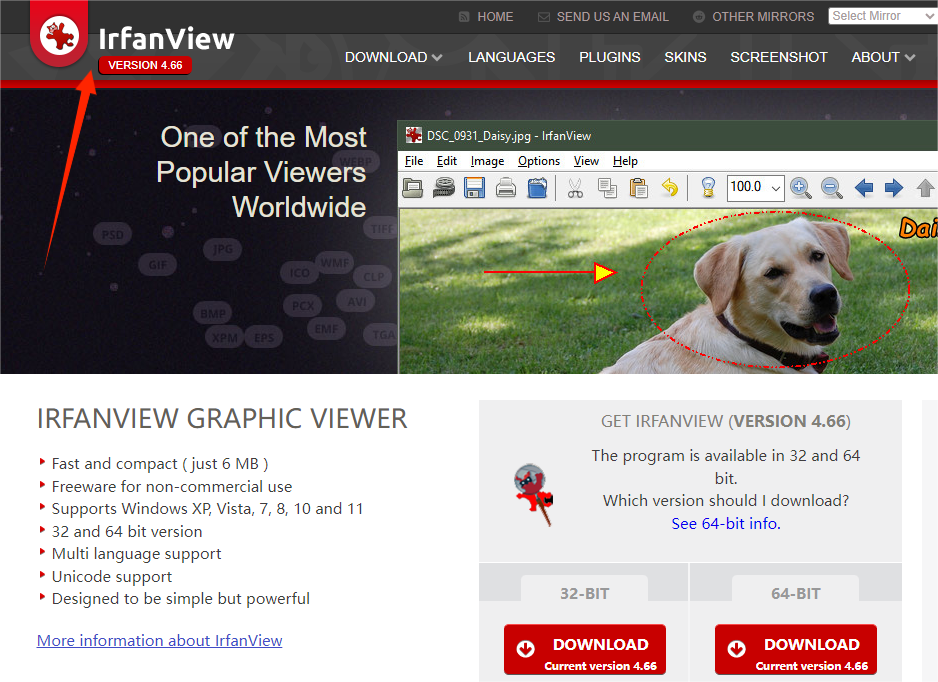Viewport: 938px width, 682px height.
Task: Open SCREENSHOT in the navigation bar
Action: click(x=778, y=57)
